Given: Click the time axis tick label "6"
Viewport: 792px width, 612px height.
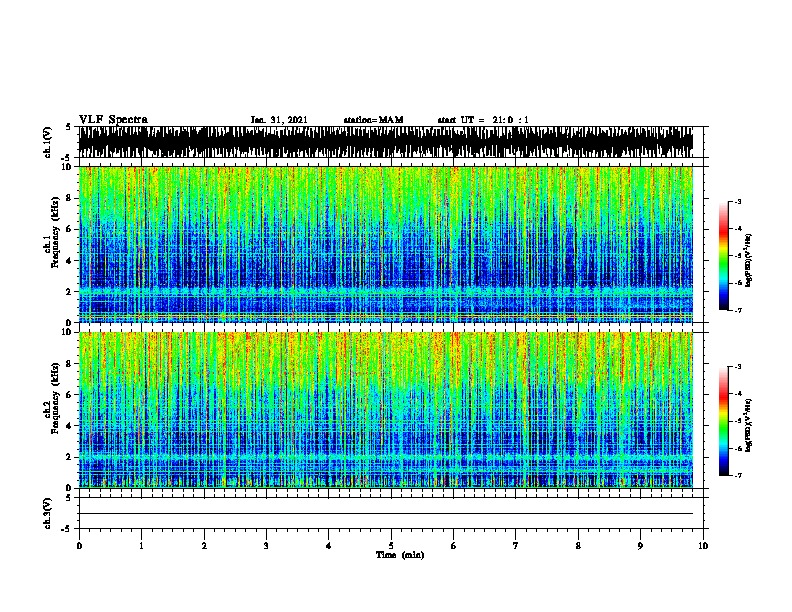Looking at the screenshot, I should [454, 546].
